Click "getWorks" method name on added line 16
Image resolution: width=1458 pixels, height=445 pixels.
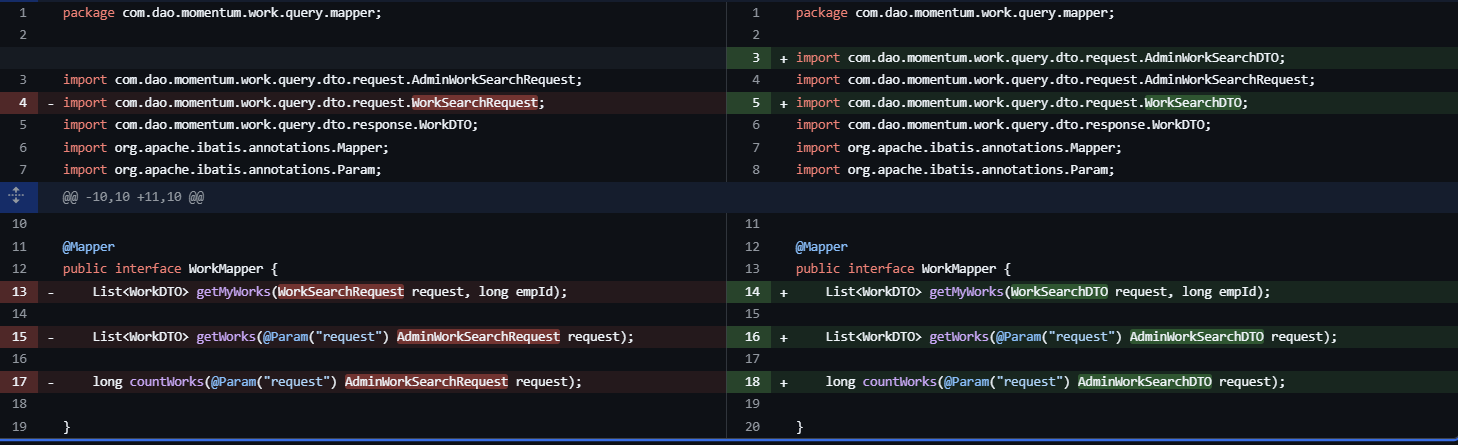[x=959, y=337]
